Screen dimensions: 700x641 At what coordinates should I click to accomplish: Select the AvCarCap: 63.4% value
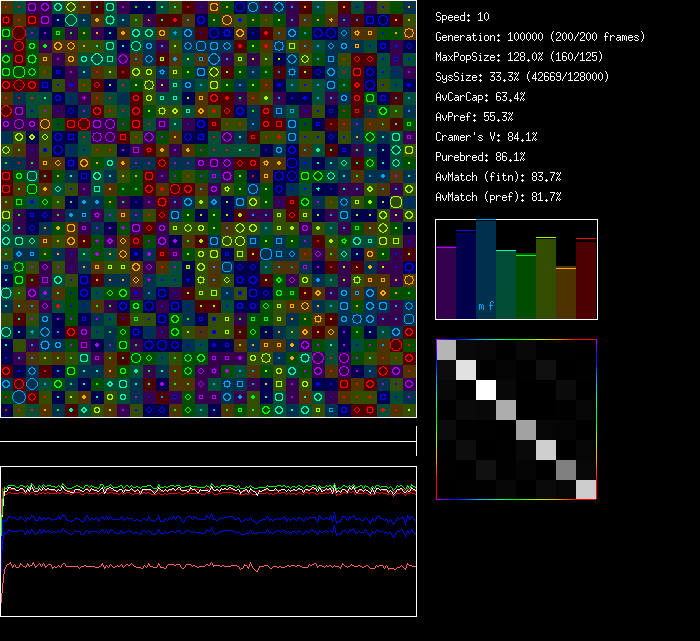[x=480, y=97]
